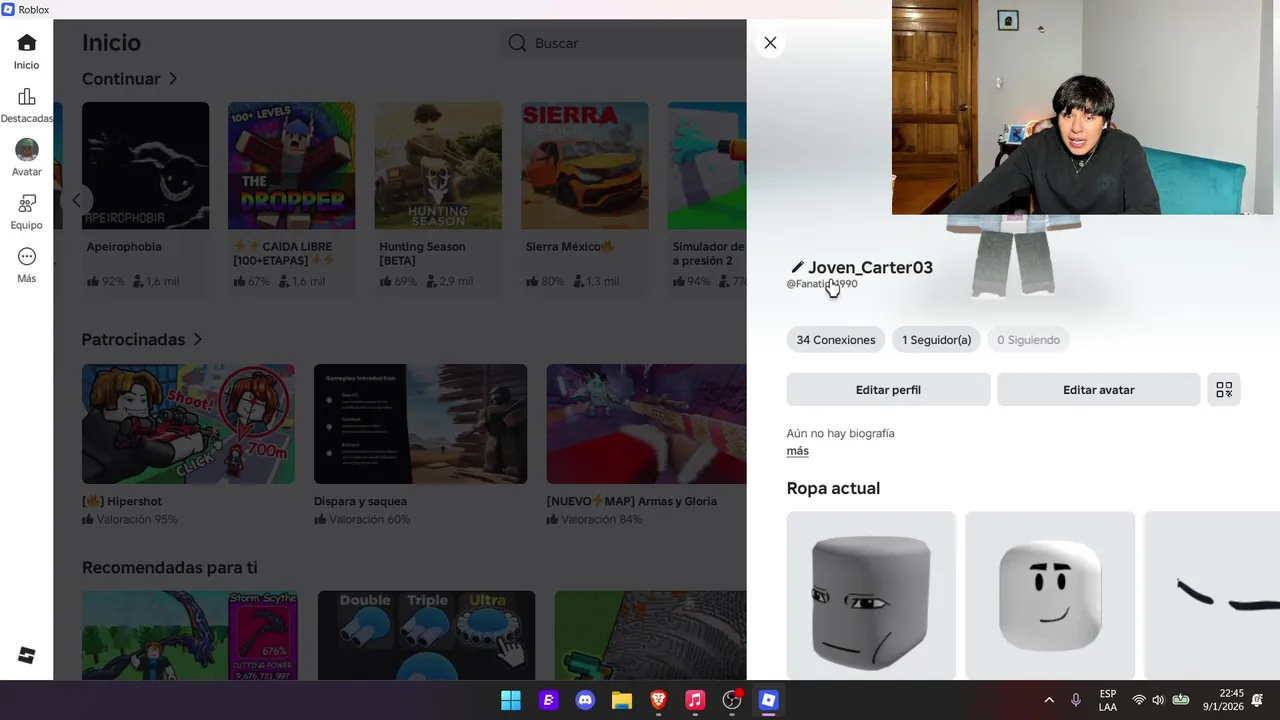The width and height of the screenshot is (1280, 720).
Task: Click Editar perfil button
Action: click(x=888, y=390)
